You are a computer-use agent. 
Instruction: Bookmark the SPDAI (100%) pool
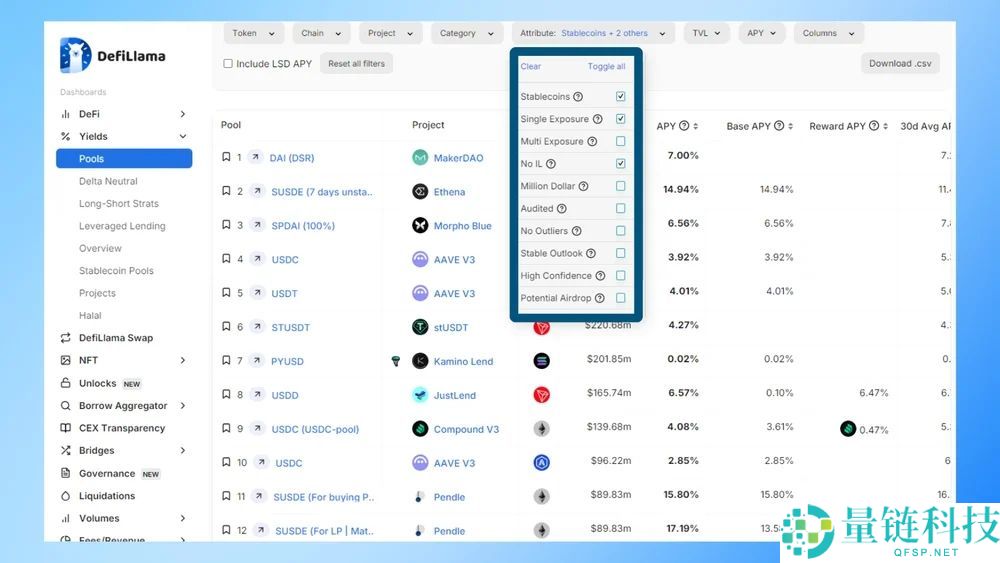(226, 224)
